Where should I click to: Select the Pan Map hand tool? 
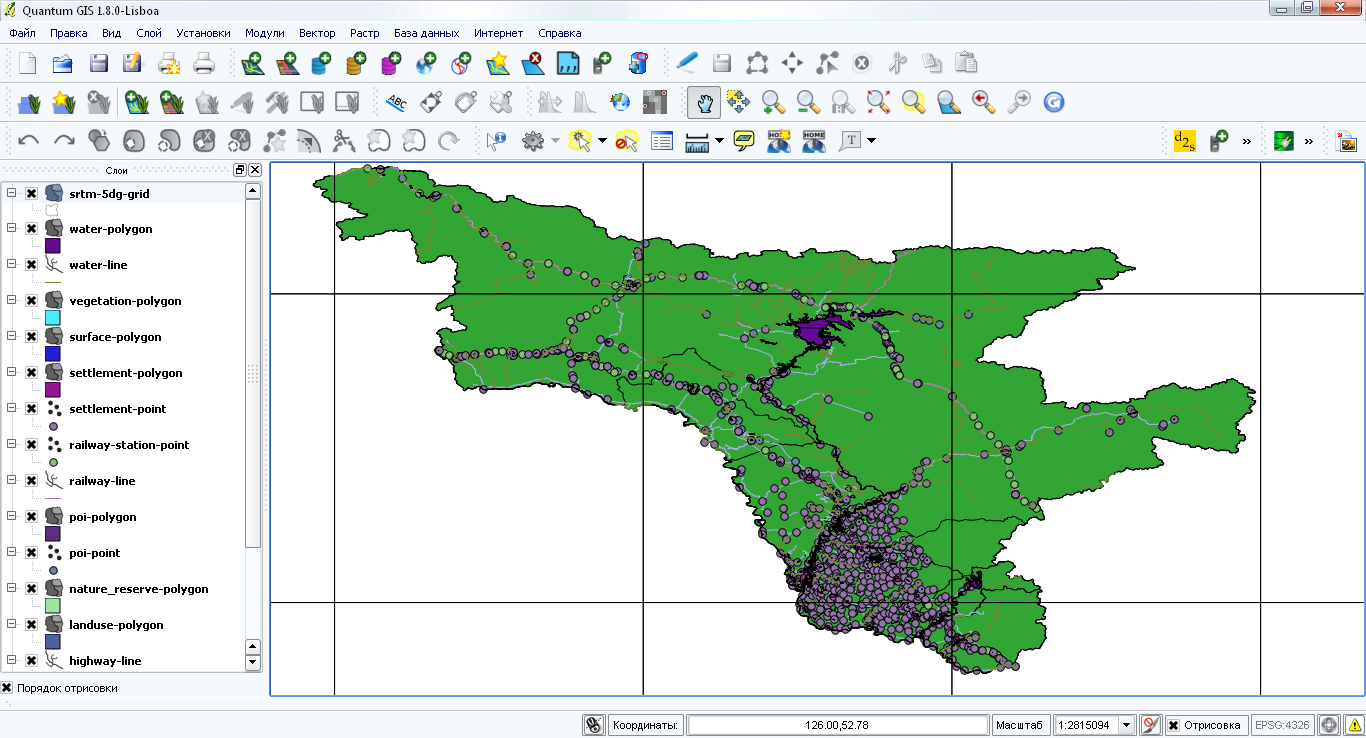pos(704,102)
